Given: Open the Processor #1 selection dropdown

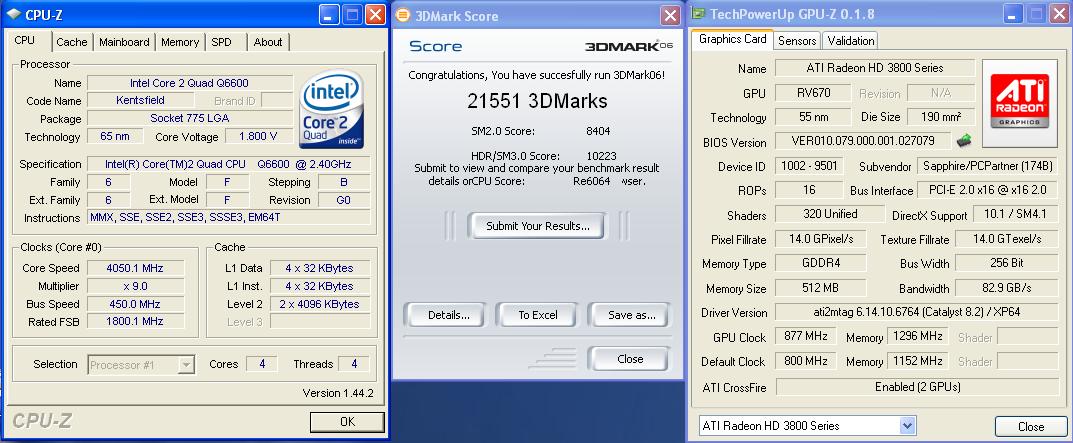Looking at the screenshot, I should pos(185,364).
